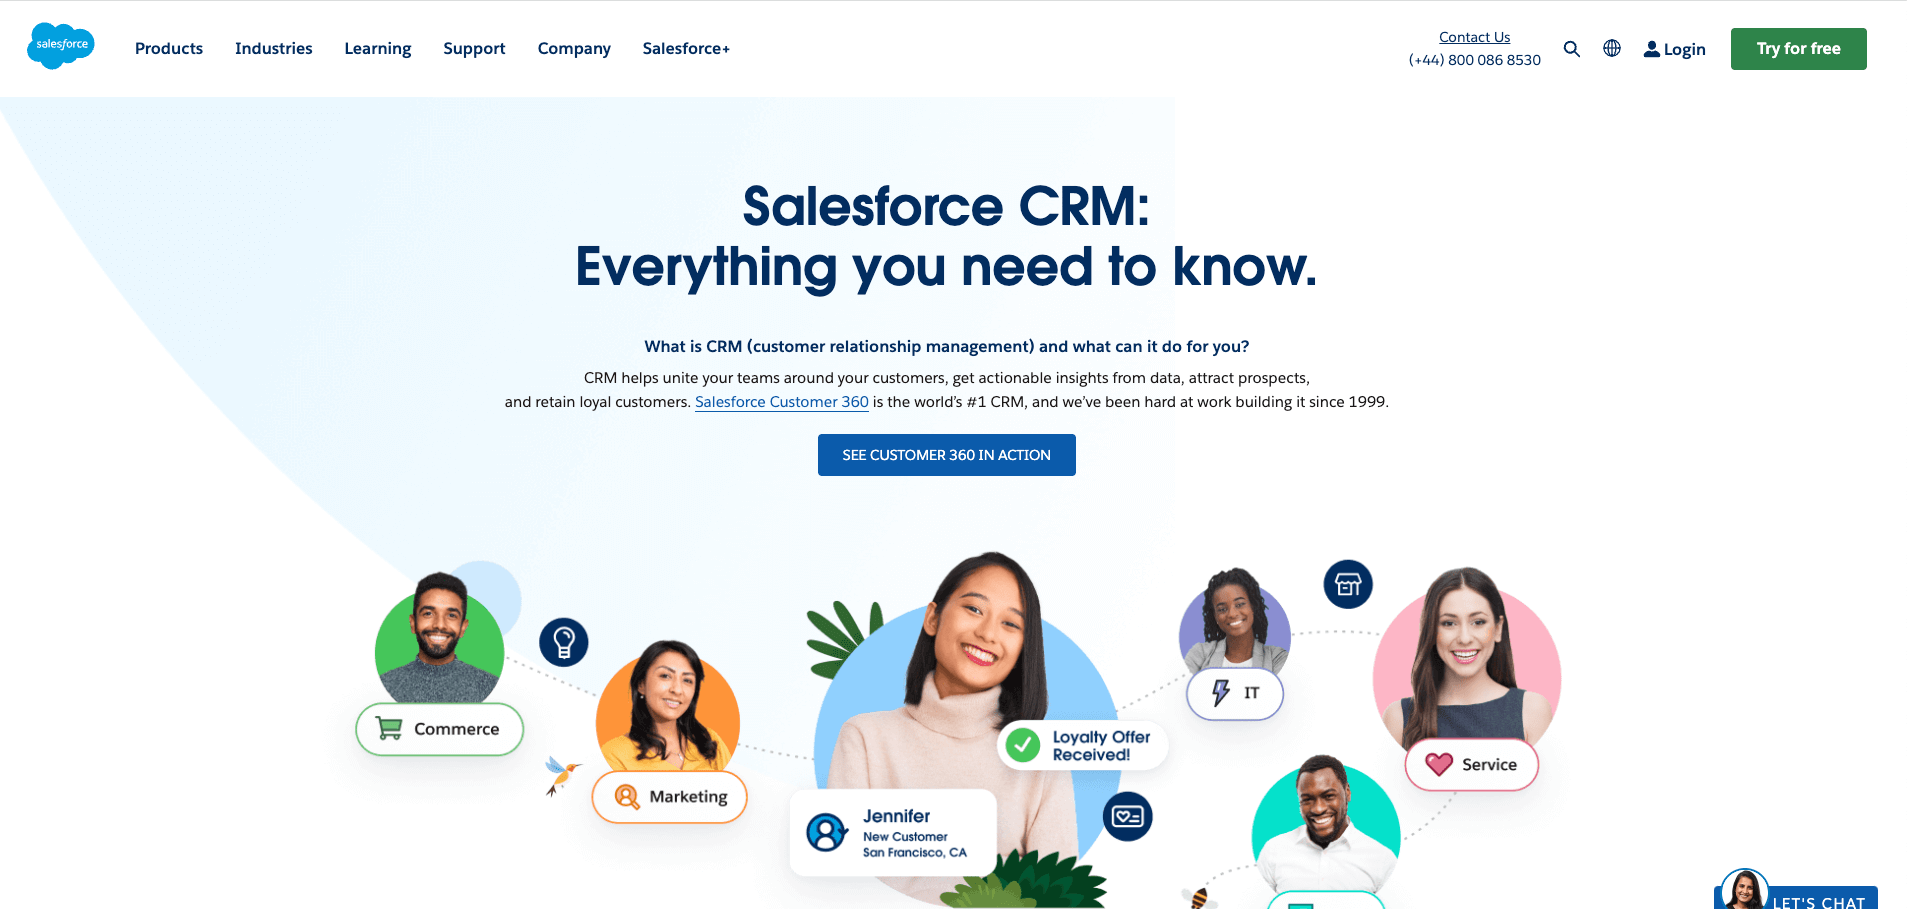Click the globe language selector icon
The width and height of the screenshot is (1907, 909).
click(x=1612, y=48)
